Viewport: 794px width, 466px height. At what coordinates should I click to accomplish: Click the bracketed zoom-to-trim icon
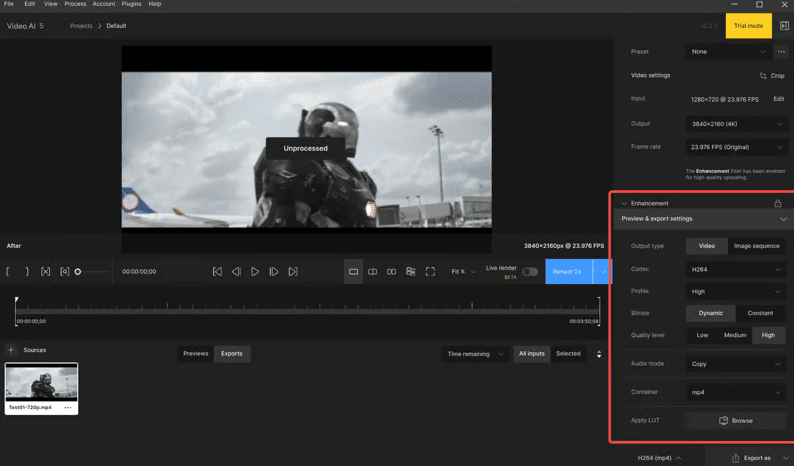[x=65, y=271]
